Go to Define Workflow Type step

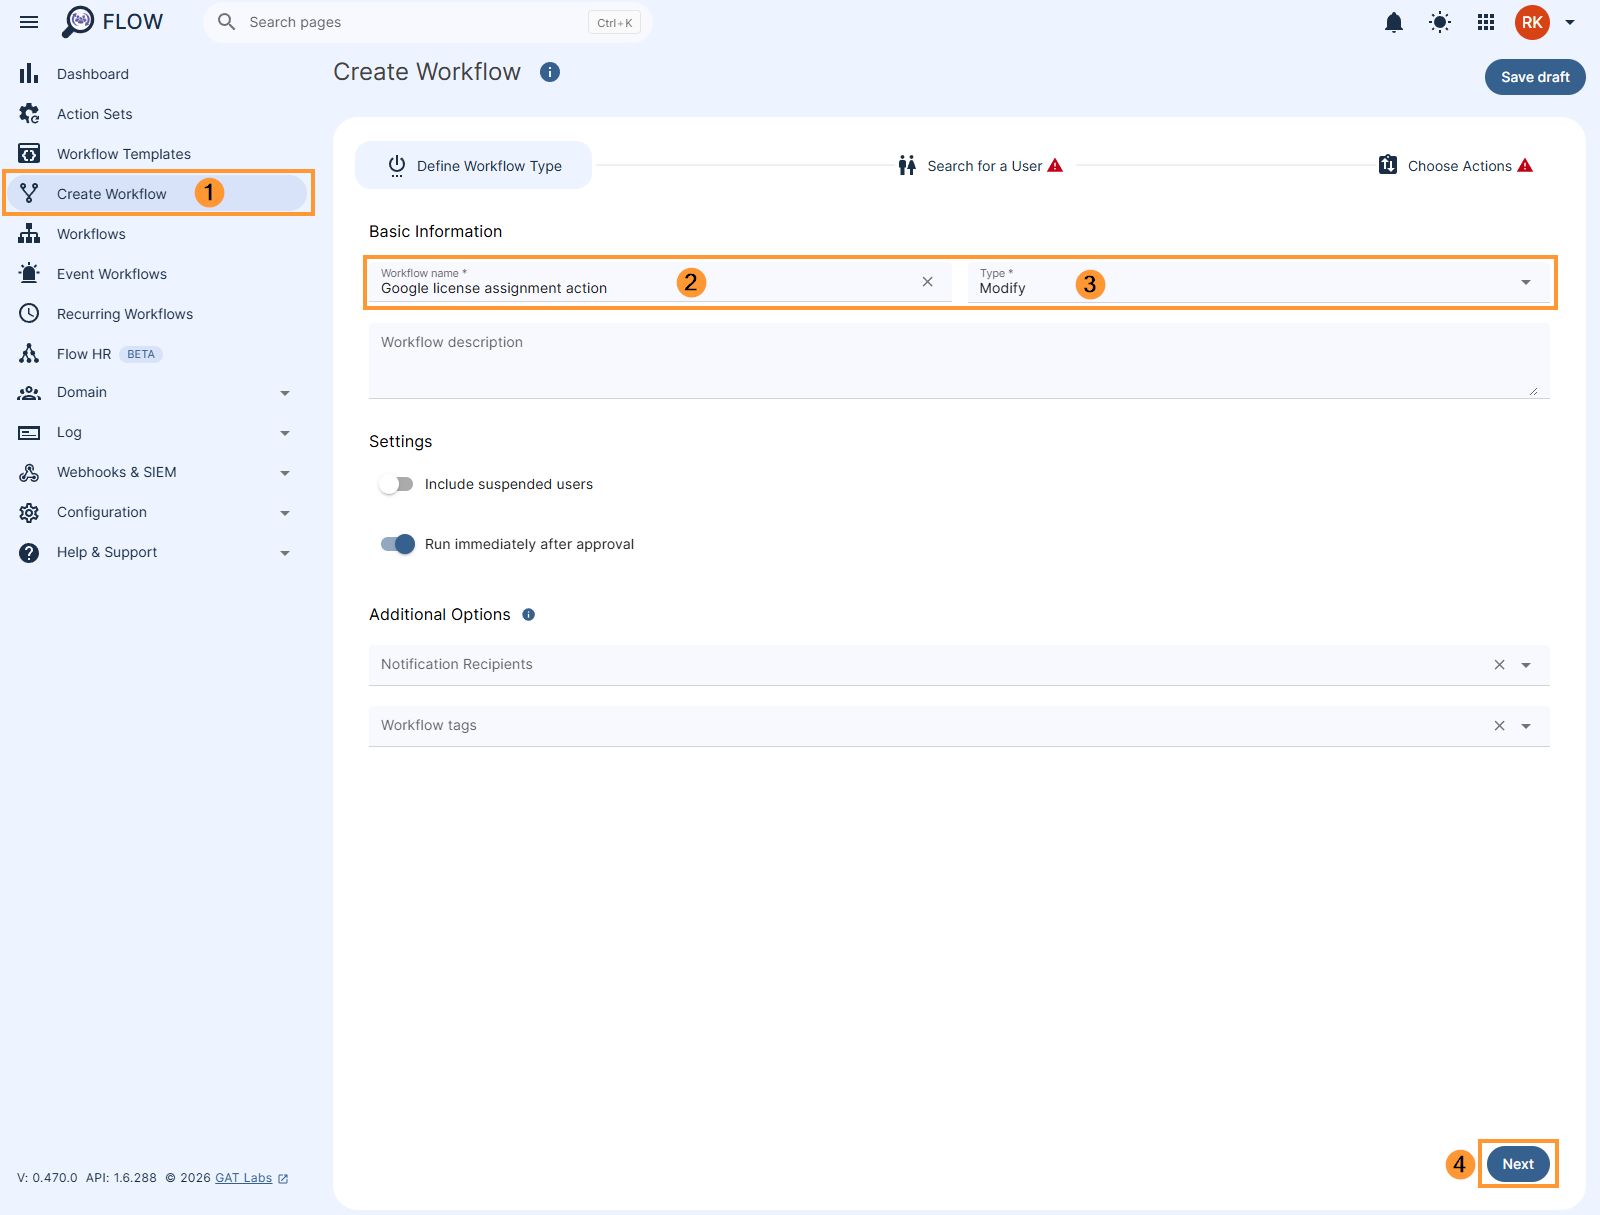(x=474, y=165)
